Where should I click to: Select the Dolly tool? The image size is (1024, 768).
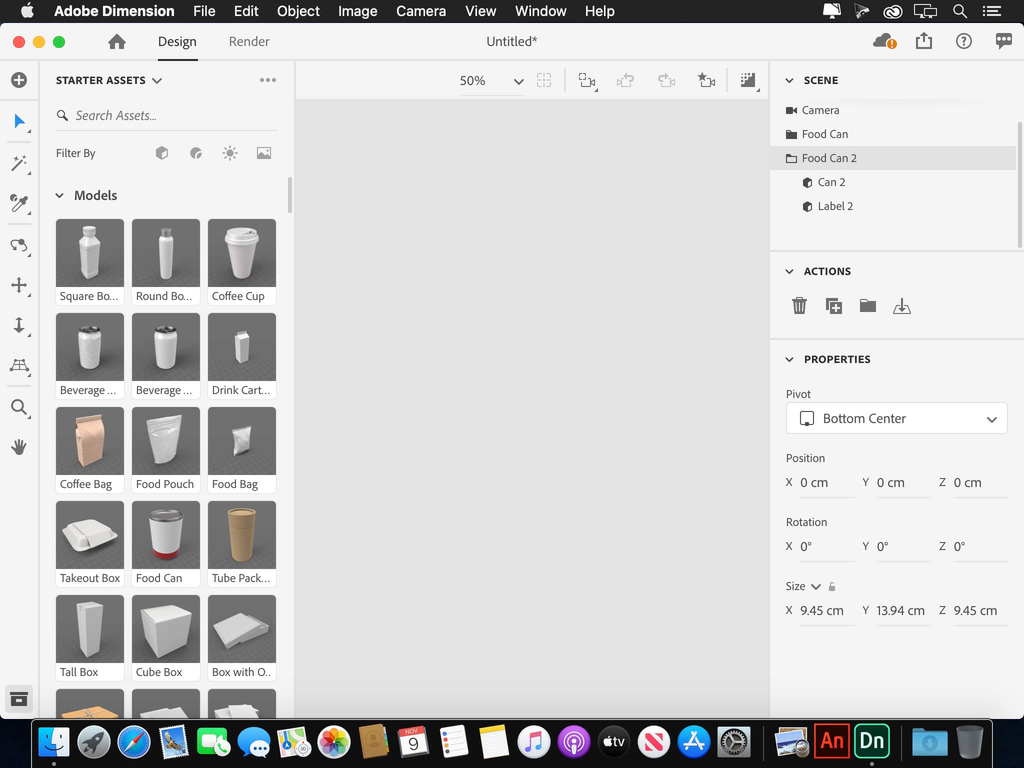tap(18, 325)
